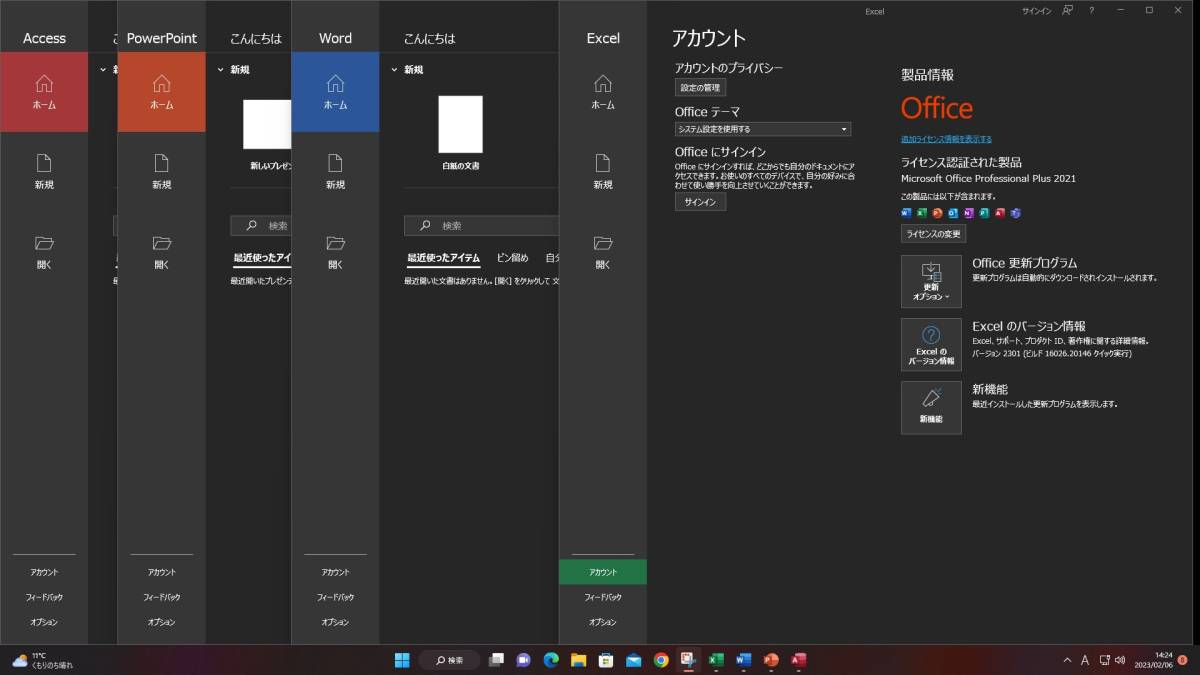Image resolution: width=1200 pixels, height=675 pixels.
Task: Go to ホーム in Excel sidebar
Action: coord(603,92)
